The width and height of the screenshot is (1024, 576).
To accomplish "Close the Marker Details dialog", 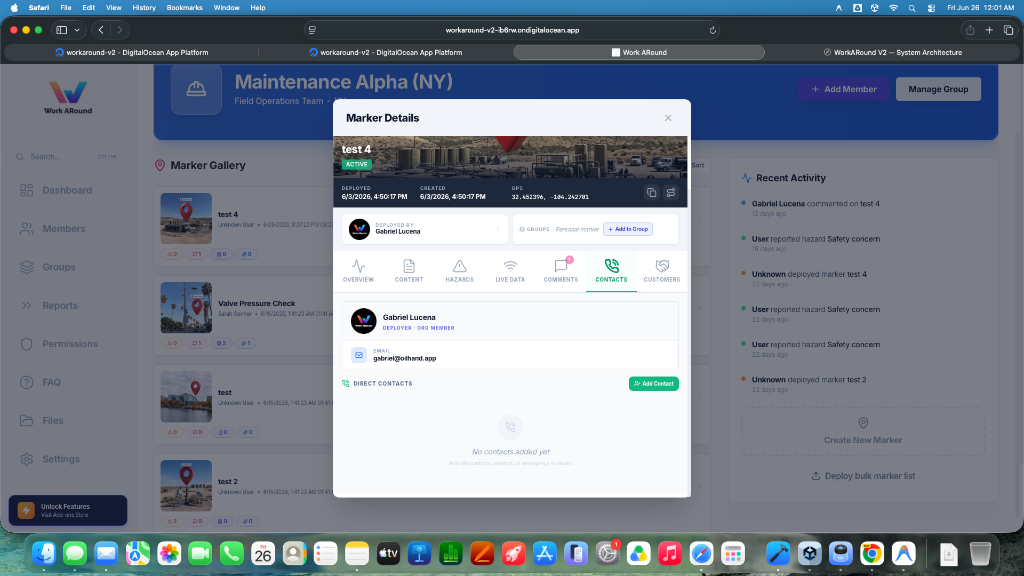I will [667, 118].
